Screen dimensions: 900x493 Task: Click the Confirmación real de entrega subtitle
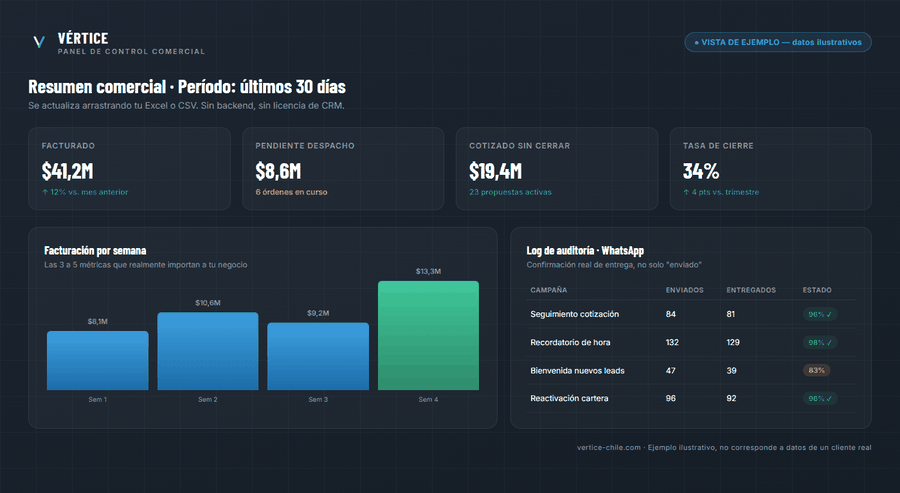(x=614, y=265)
